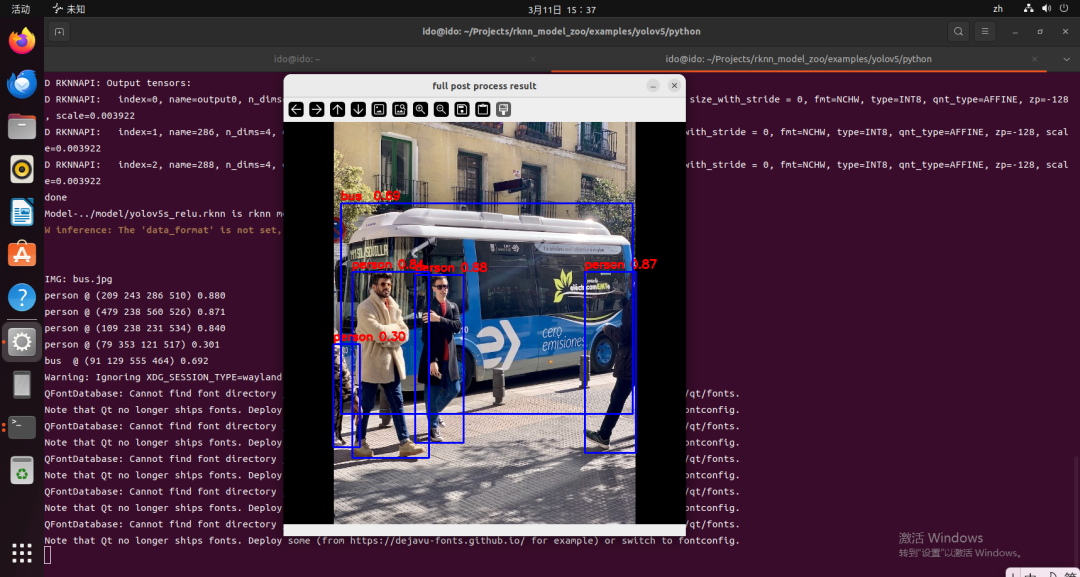Select the yolov5/python terminal tab

(798, 59)
